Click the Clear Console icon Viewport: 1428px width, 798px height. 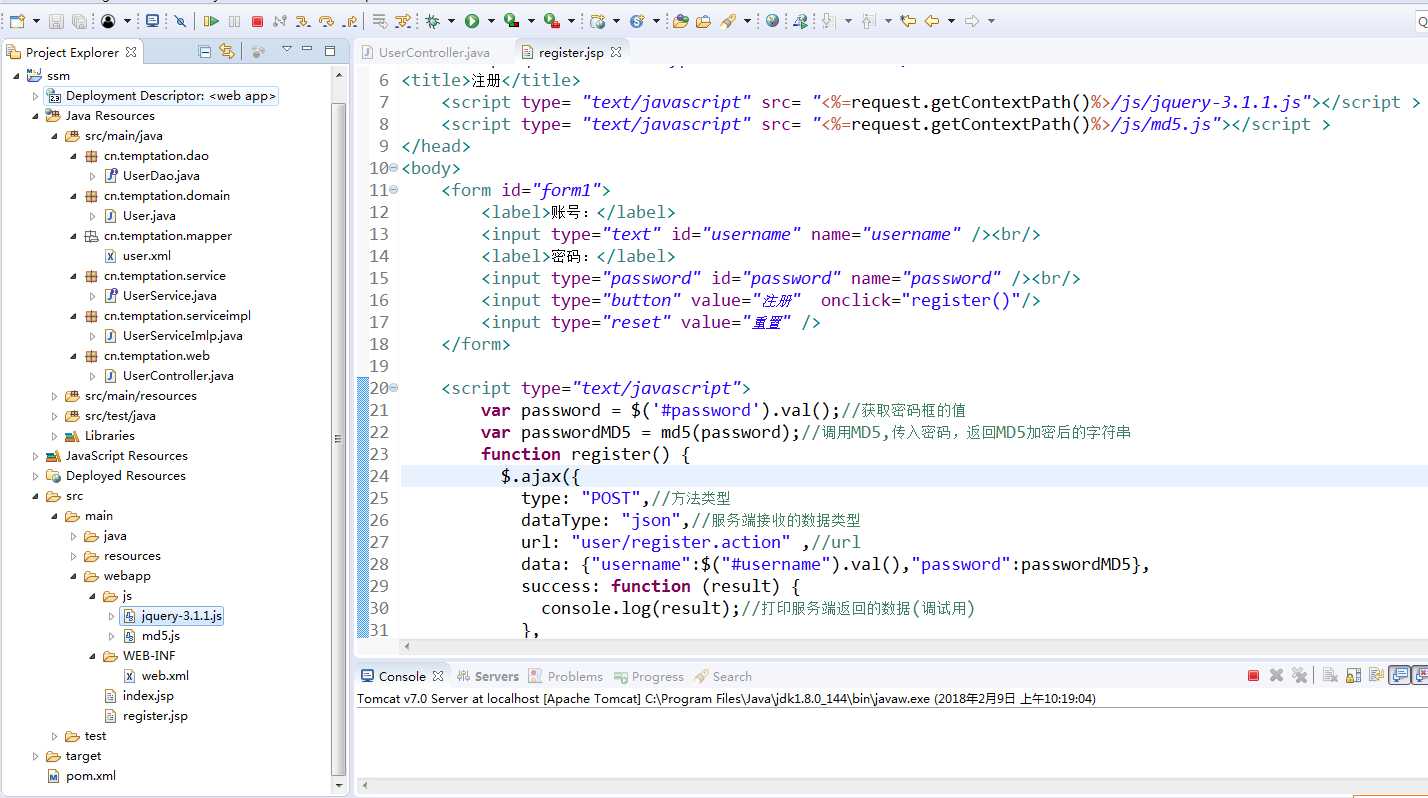pos(1330,676)
